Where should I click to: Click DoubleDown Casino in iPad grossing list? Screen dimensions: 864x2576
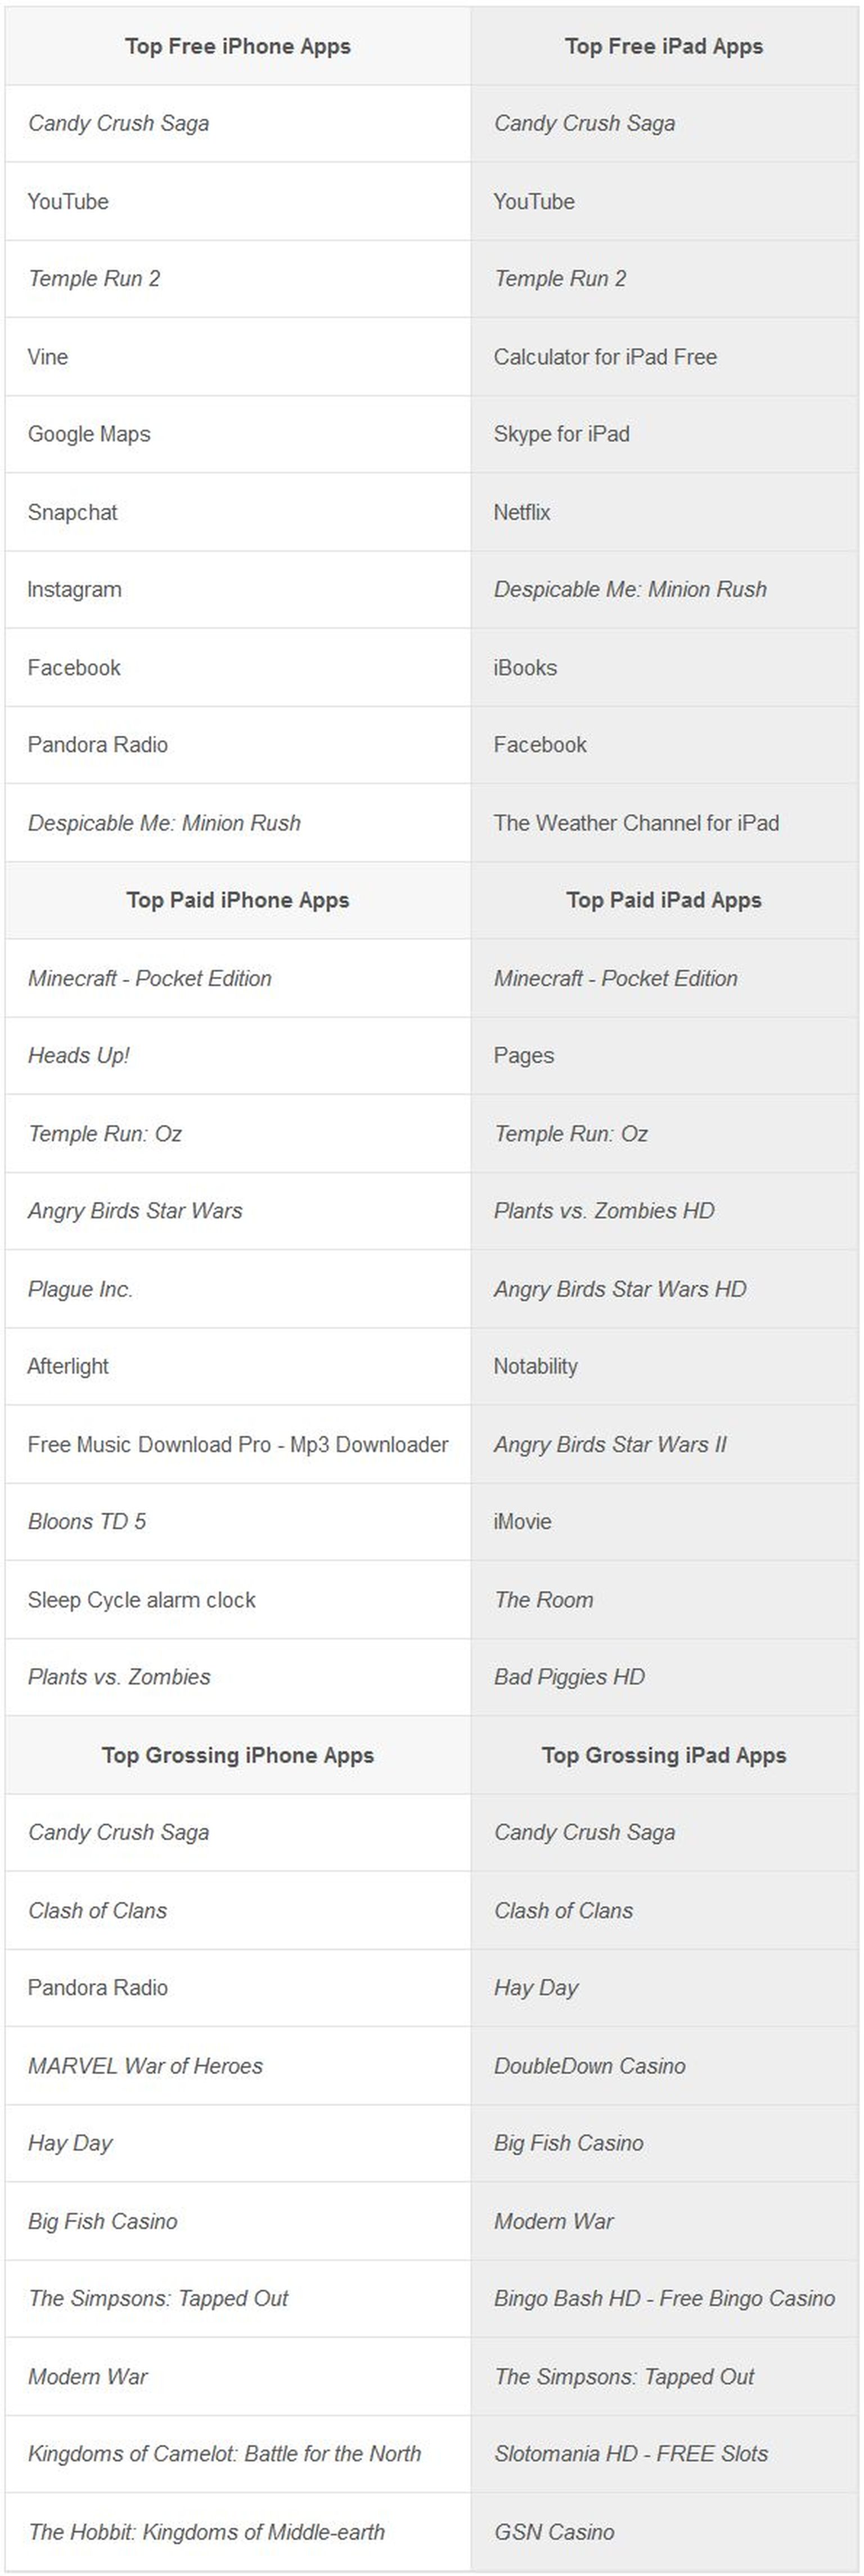pos(590,2066)
